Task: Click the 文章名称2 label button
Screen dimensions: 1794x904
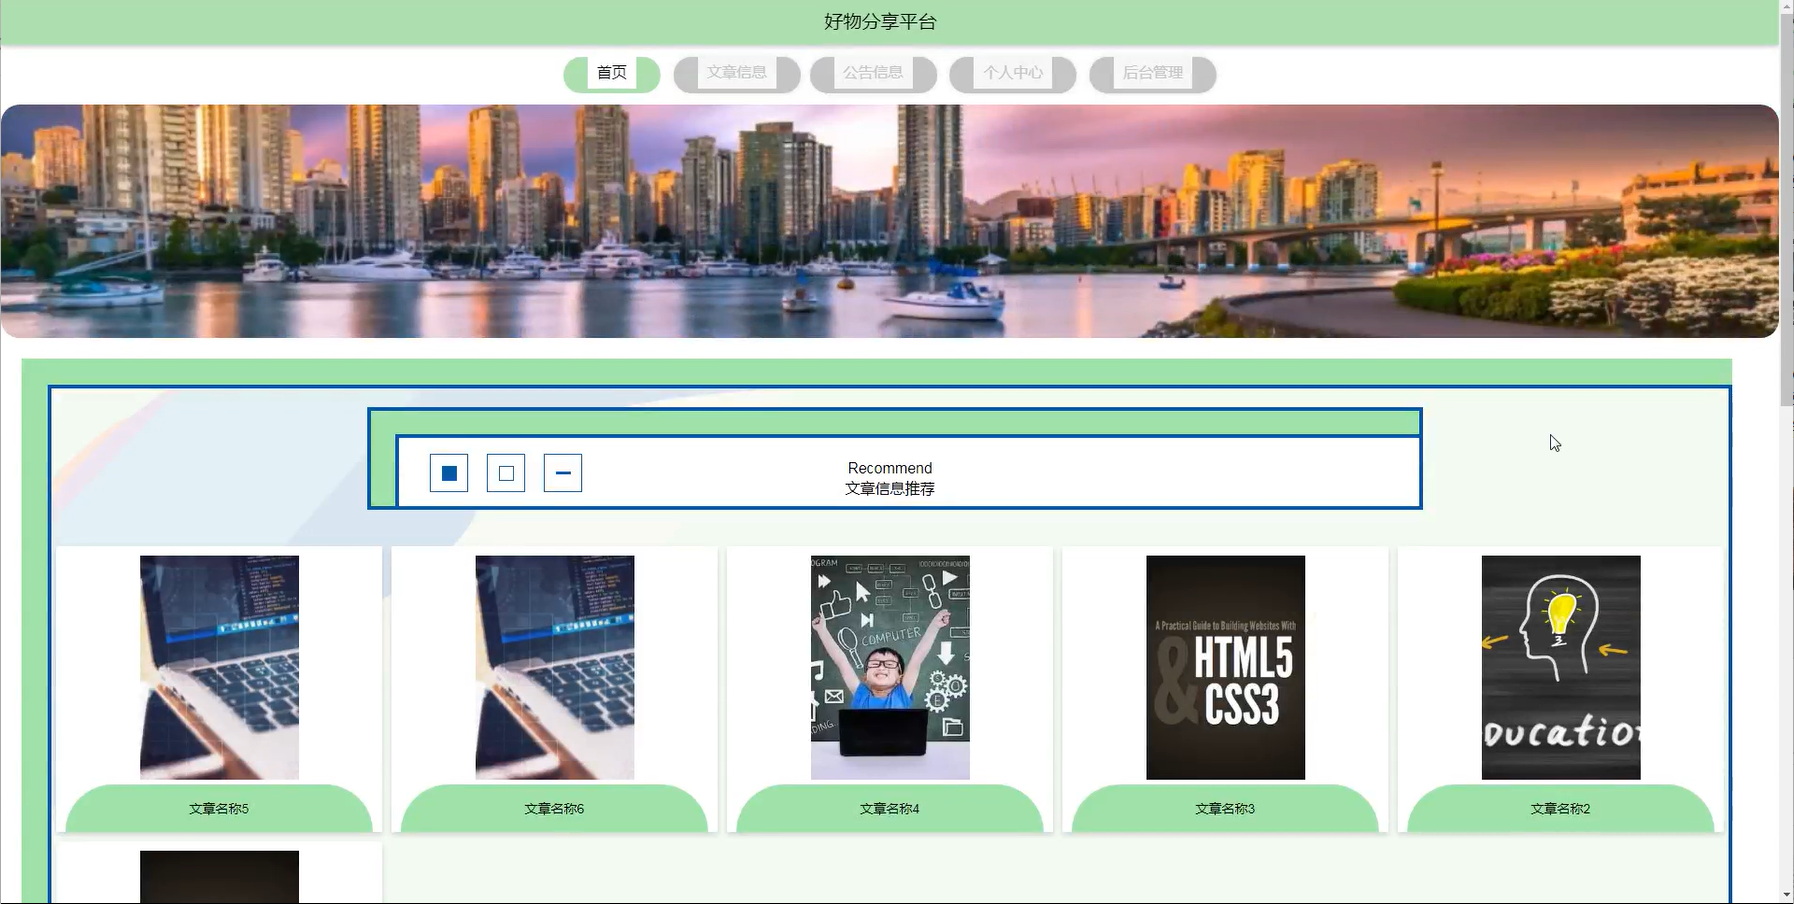Action: 1561,808
